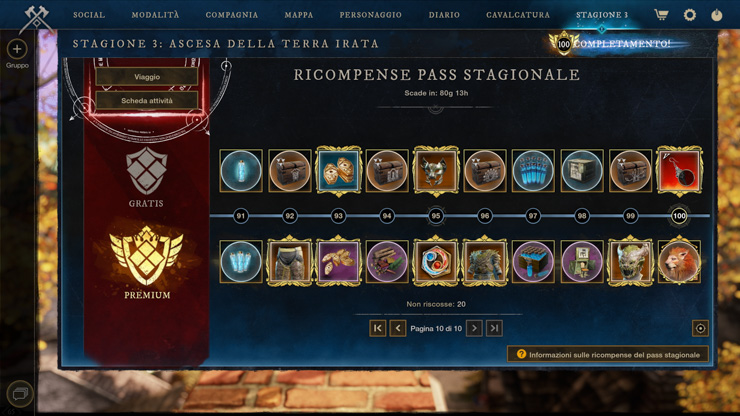The height and width of the screenshot is (416, 740).
Task: Select the red amulet level 100 reward
Action: pos(679,170)
